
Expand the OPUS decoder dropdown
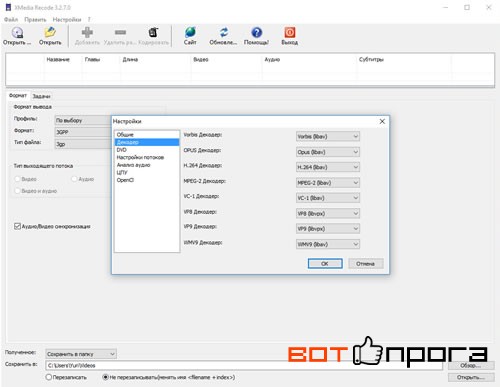point(328,152)
